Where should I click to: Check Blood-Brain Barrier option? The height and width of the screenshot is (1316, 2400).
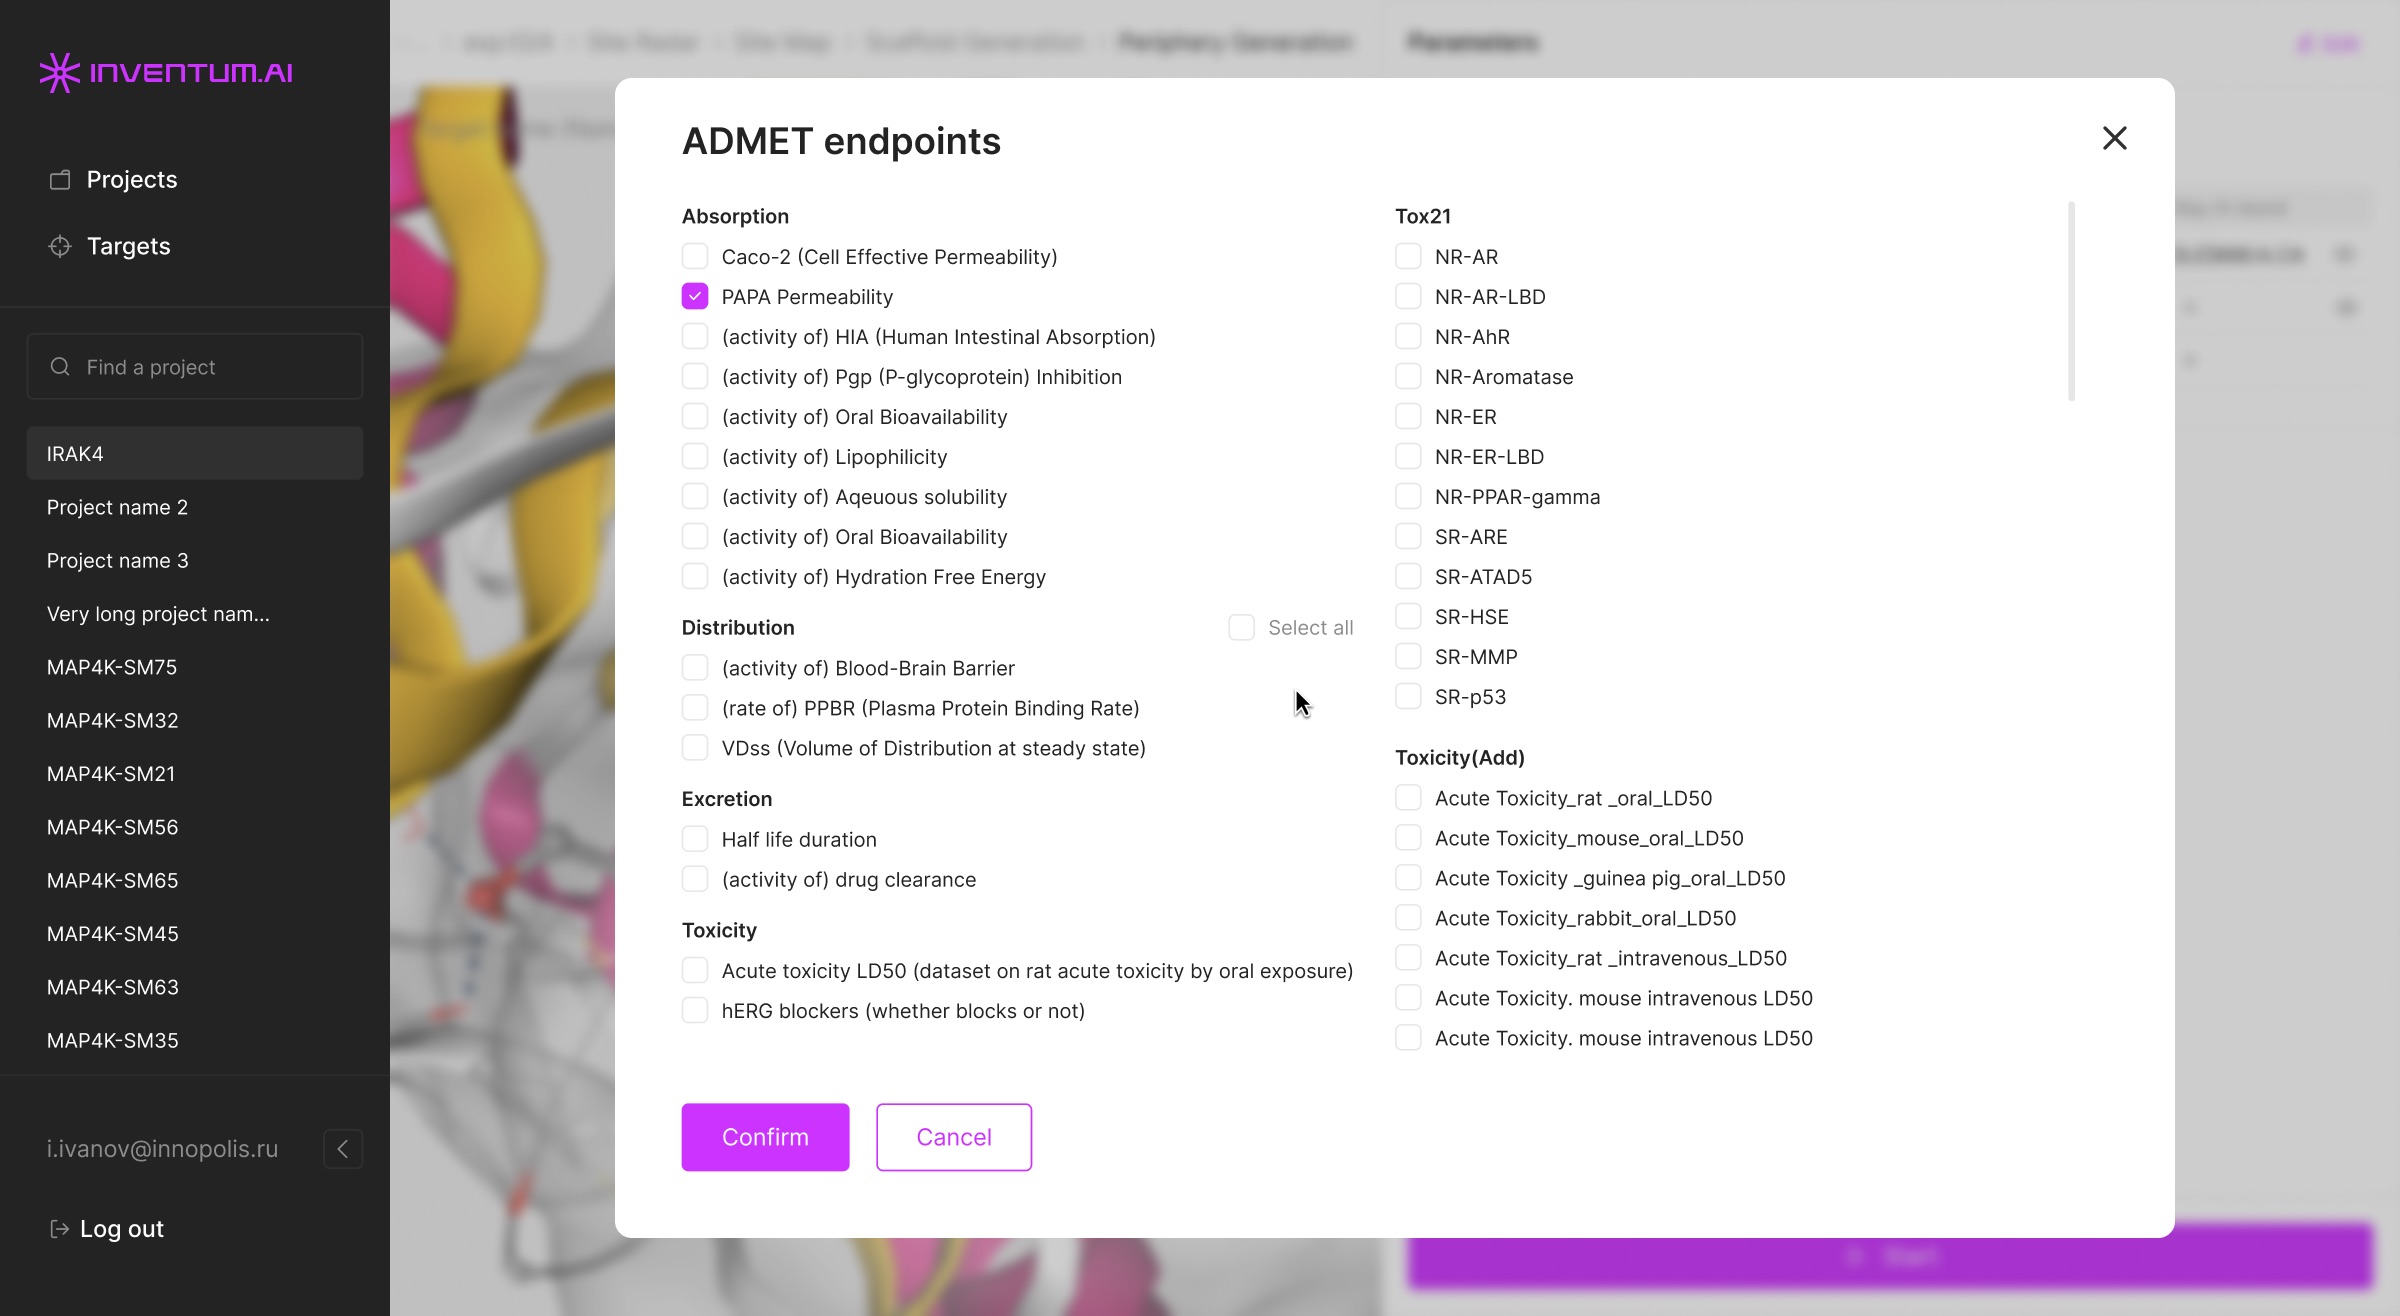[x=695, y=668]
